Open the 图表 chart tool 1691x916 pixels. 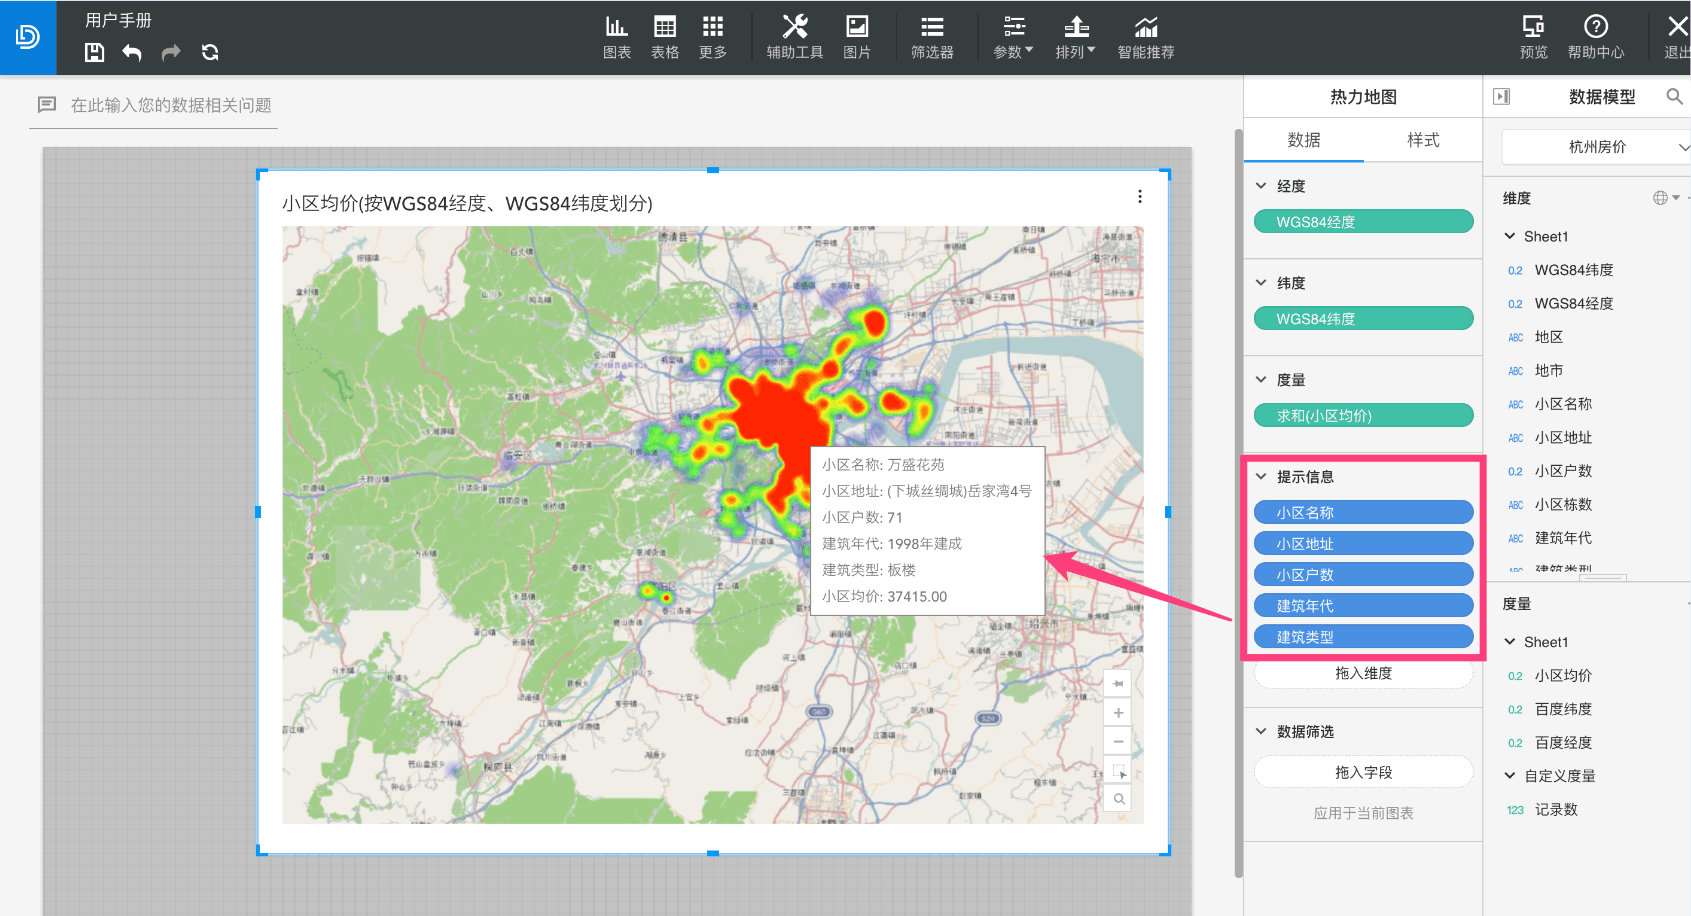coord(617,37)
